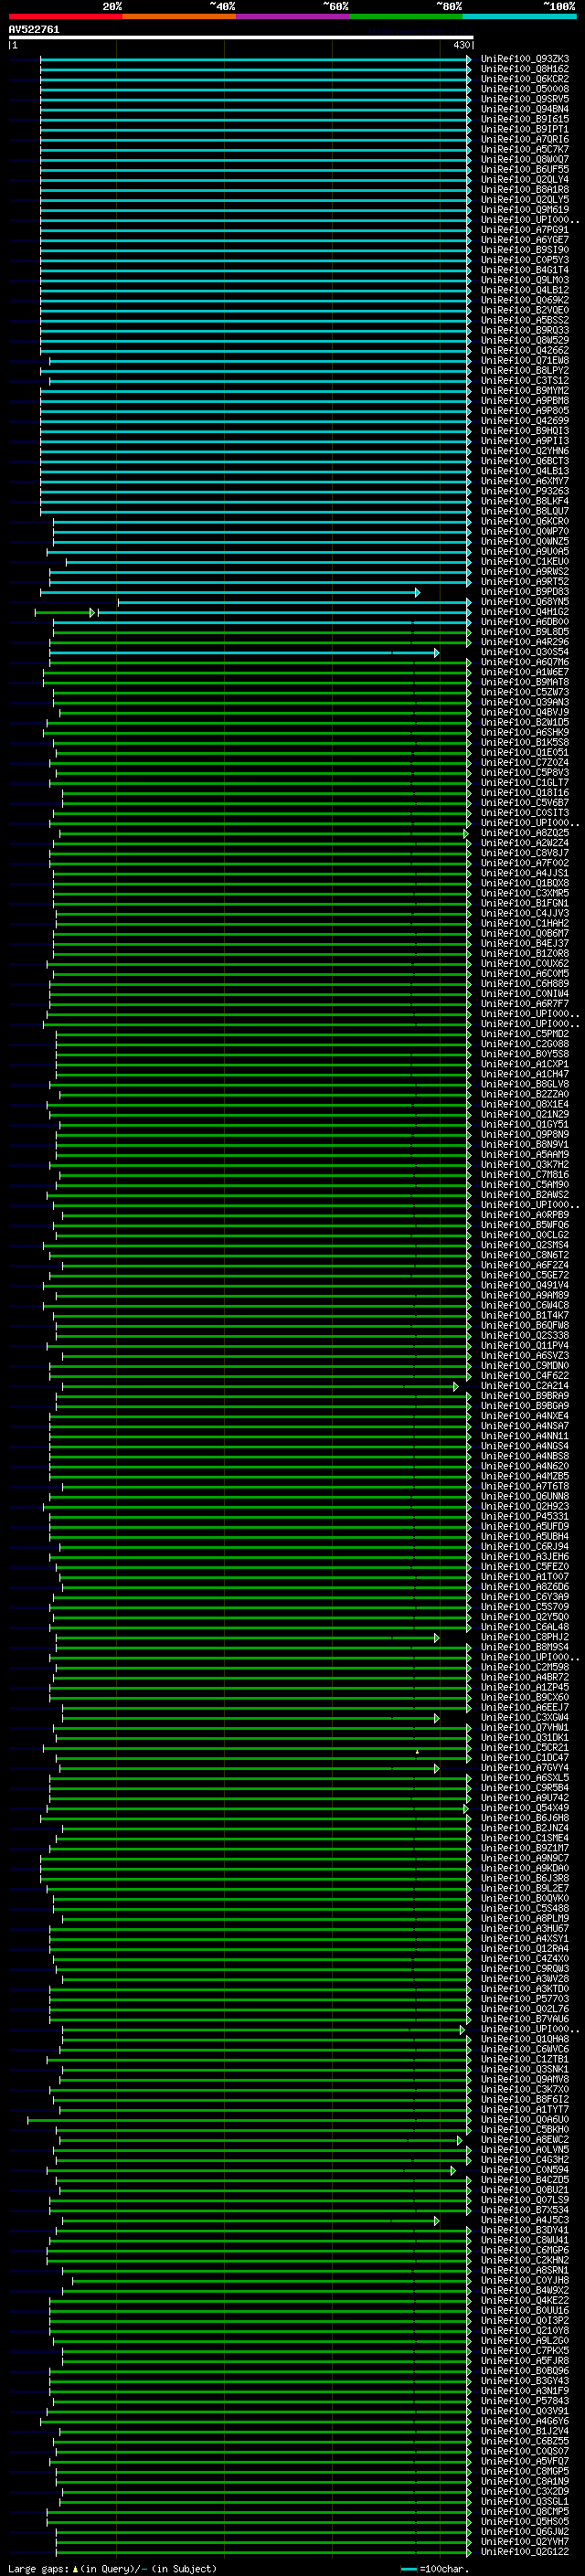
Task: Click the purple ~60% identity color segment
Action: click(x=293, y=16)
